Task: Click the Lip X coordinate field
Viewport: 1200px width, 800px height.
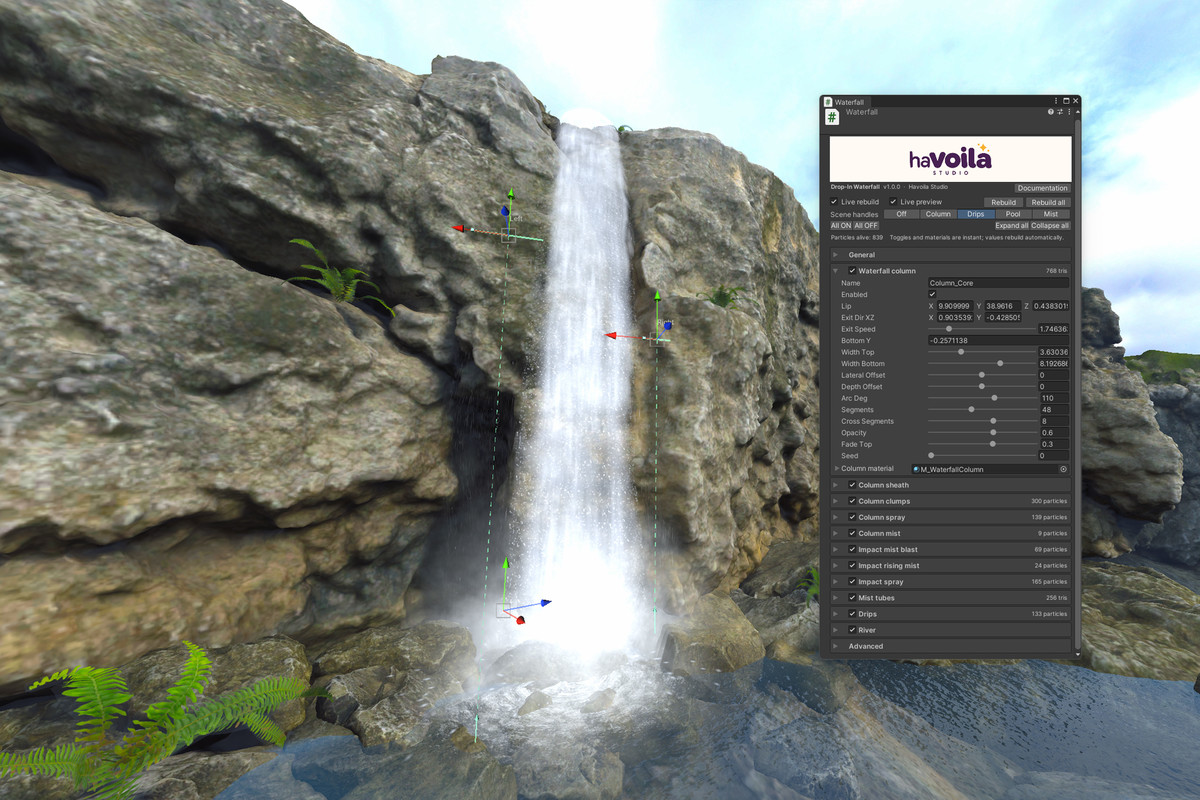Action: [955, 306]
